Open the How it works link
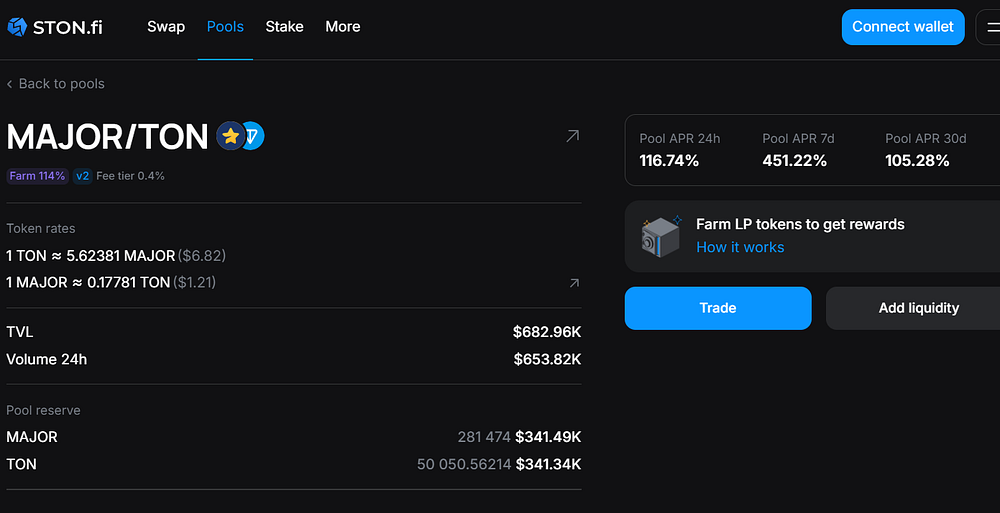 point(740,247)
